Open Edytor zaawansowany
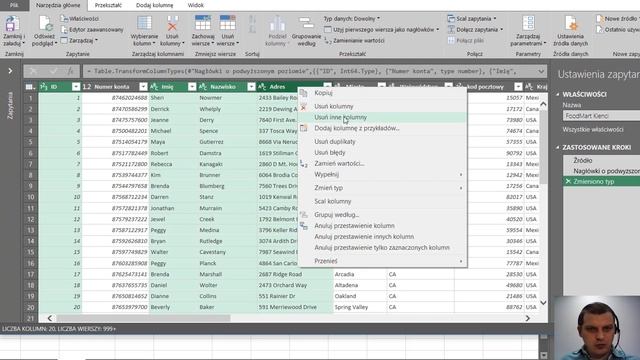The width and height of the screenshot is (640, 360). tap(92, 29)
